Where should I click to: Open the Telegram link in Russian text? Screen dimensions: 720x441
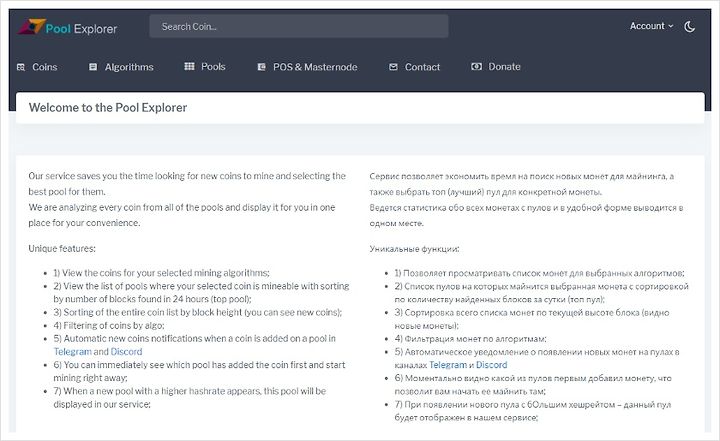point(448,365)
